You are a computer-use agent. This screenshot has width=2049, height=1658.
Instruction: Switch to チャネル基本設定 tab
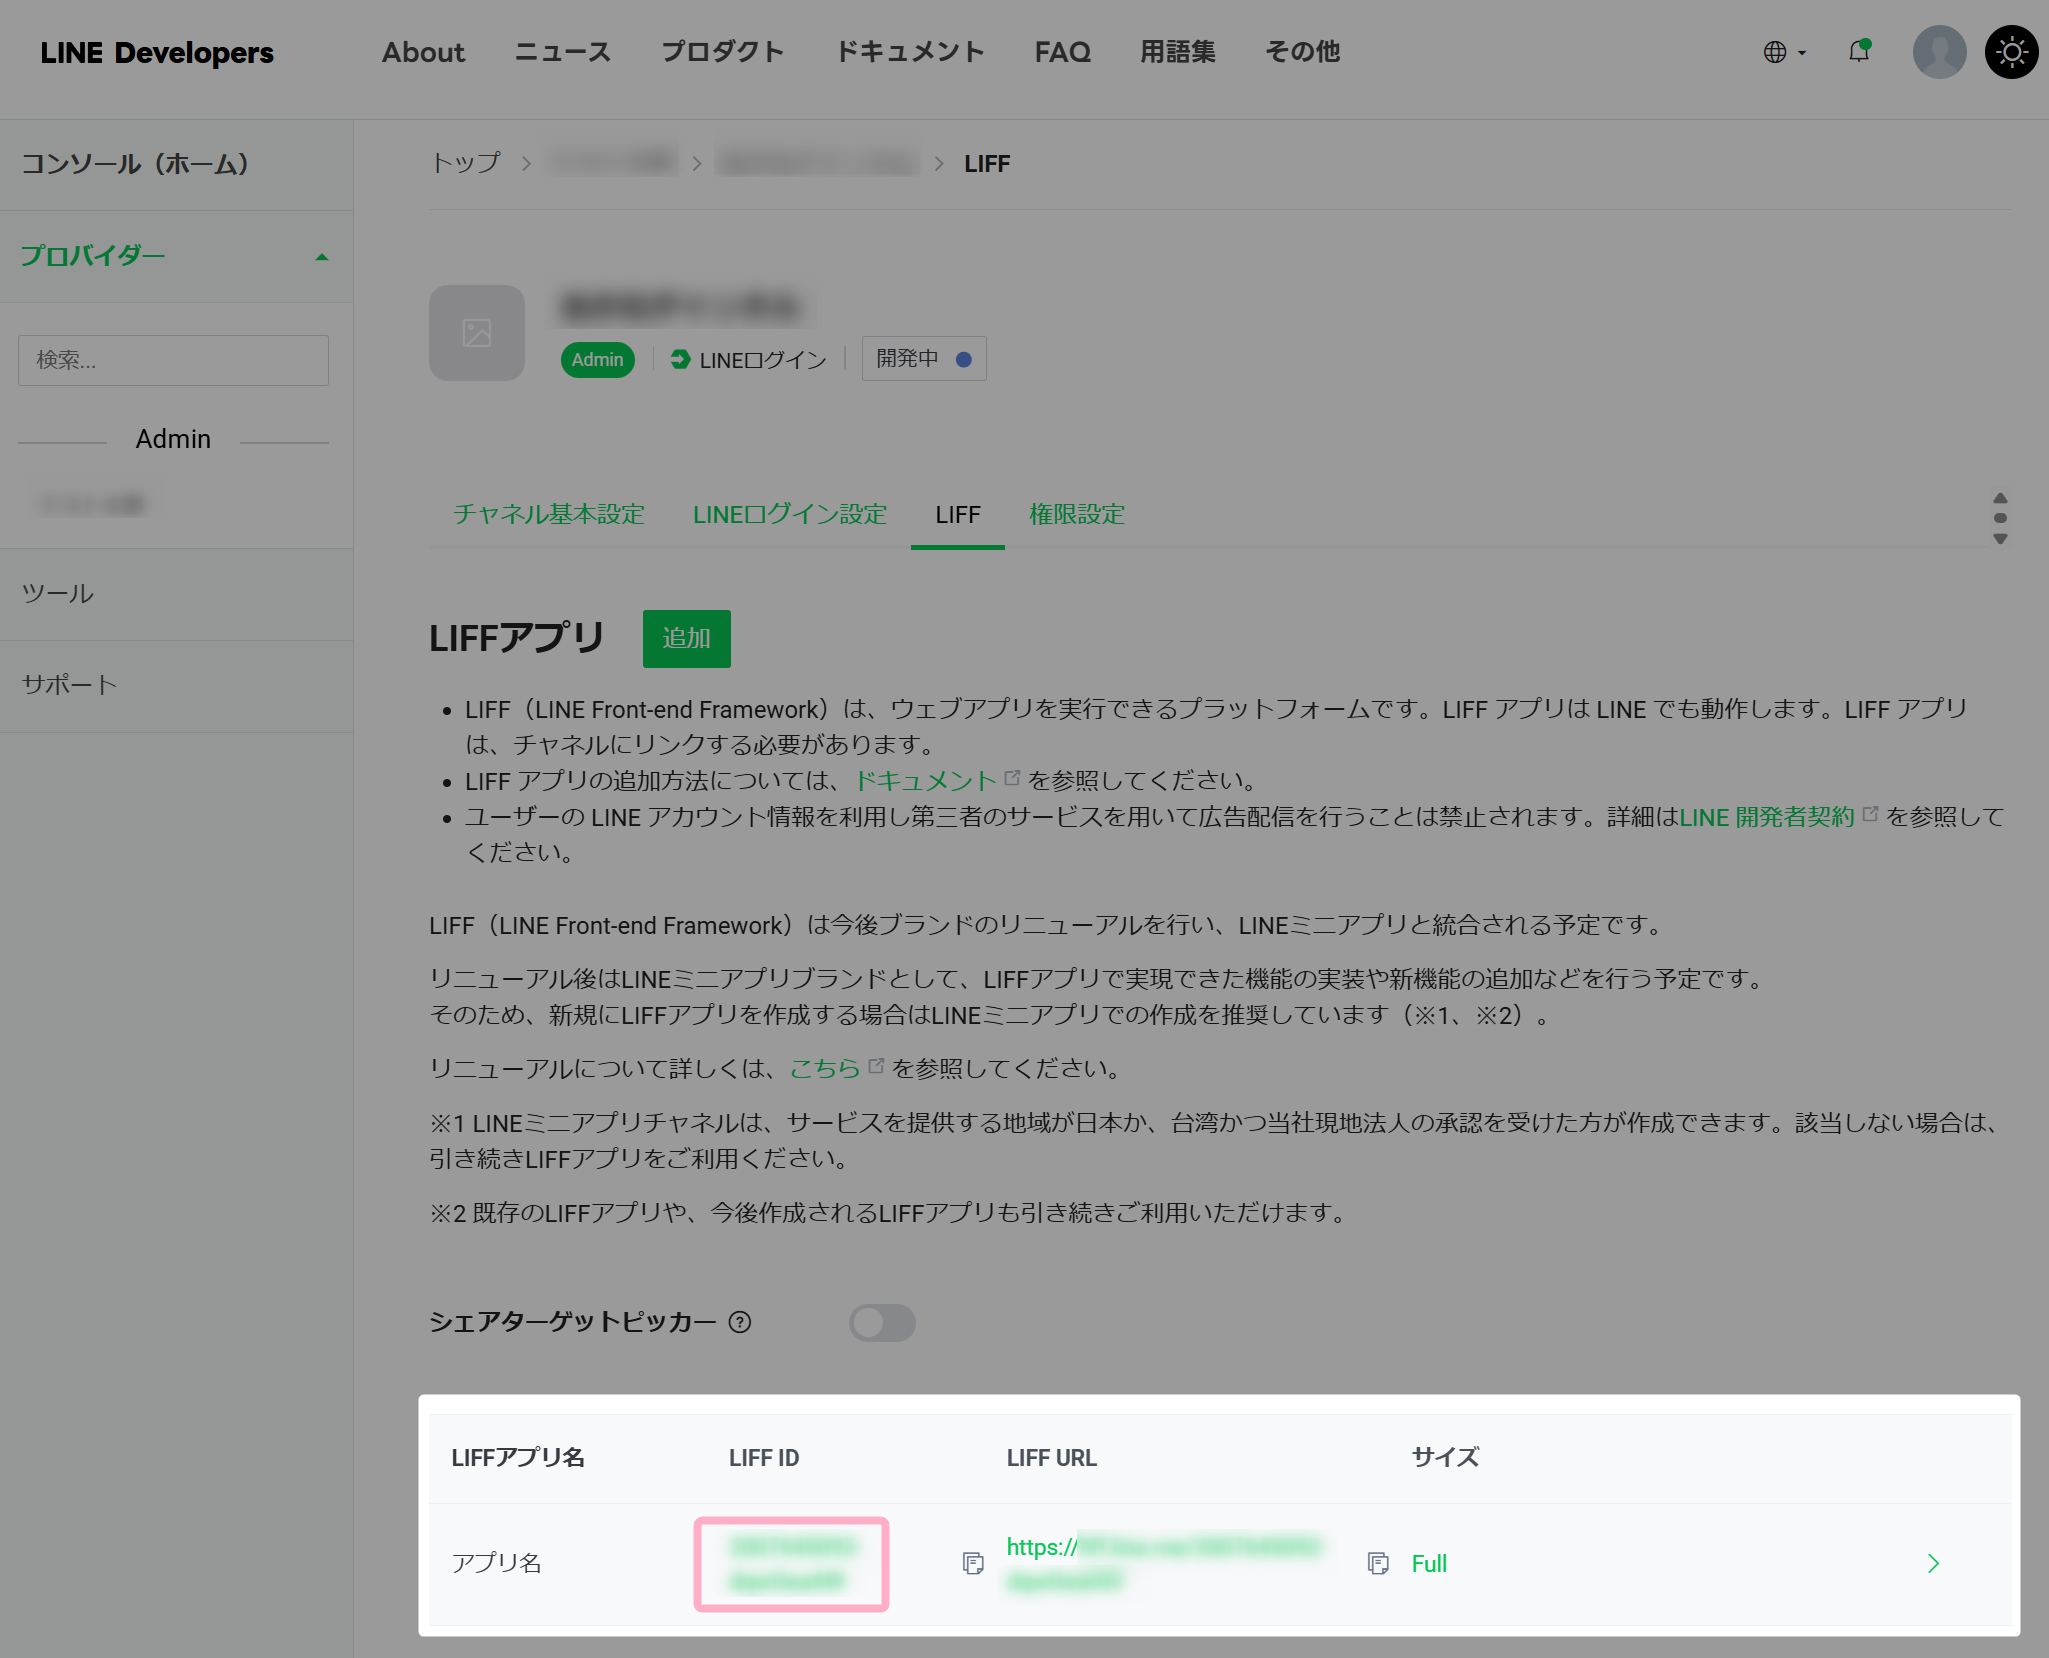[549, 515]
